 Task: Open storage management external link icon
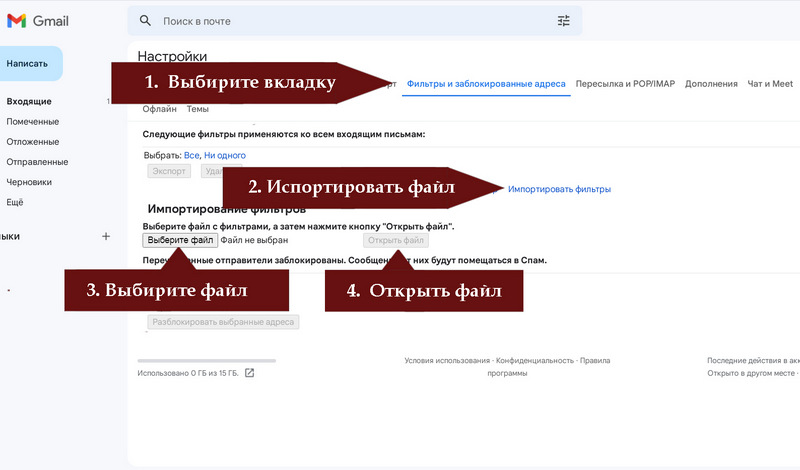tap(249, 374)
